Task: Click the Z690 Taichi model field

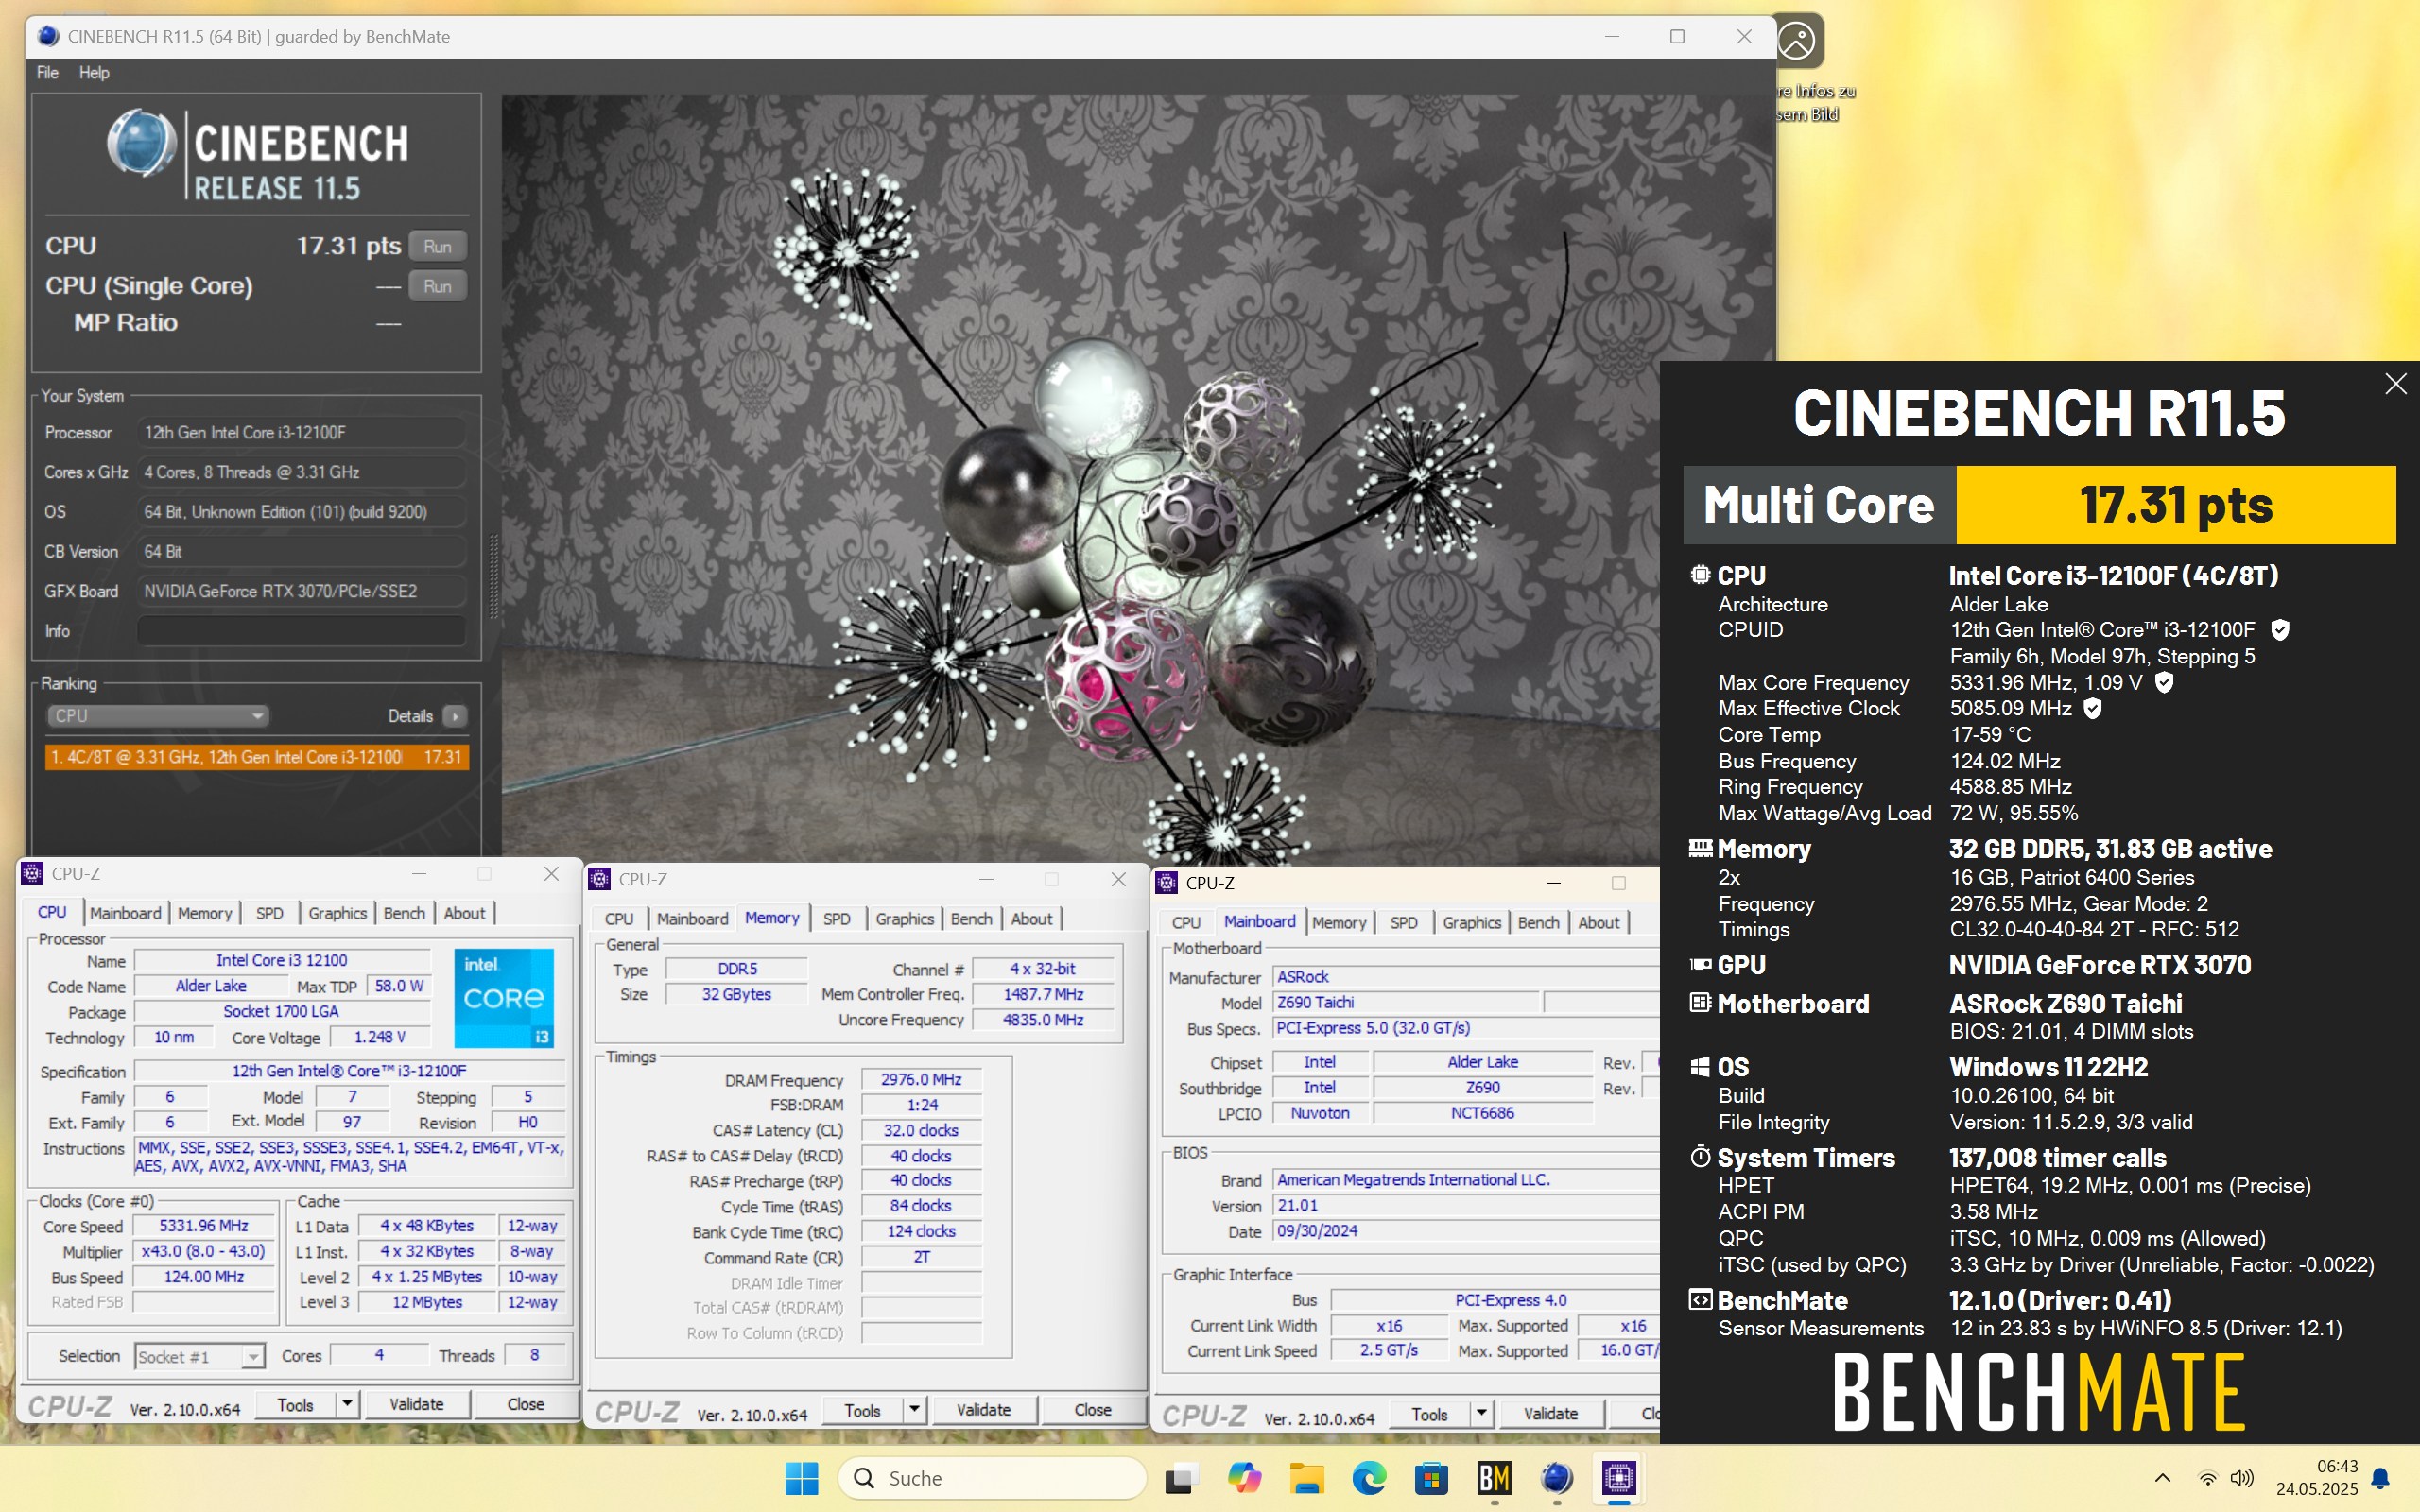Action: 1405,1003
